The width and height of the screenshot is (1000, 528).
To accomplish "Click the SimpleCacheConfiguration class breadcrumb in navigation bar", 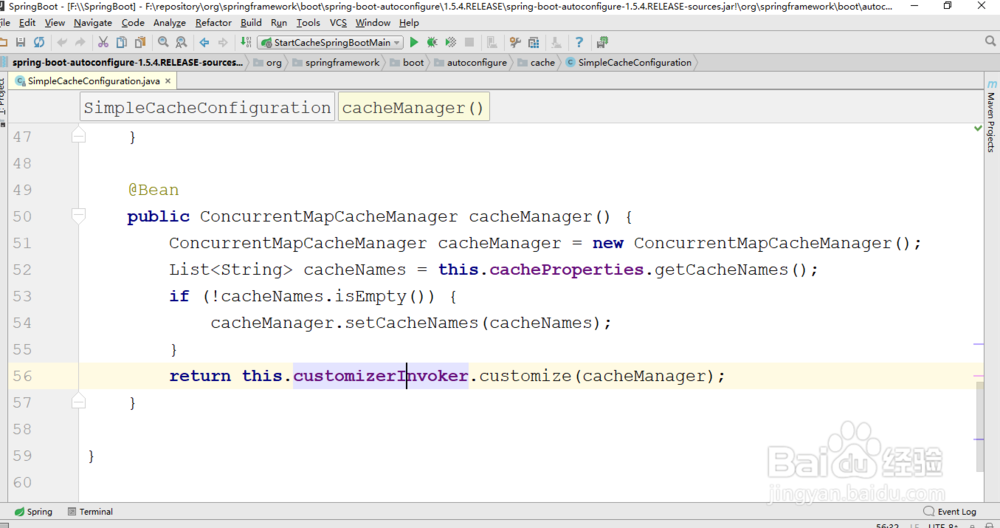I will [629, 62].
